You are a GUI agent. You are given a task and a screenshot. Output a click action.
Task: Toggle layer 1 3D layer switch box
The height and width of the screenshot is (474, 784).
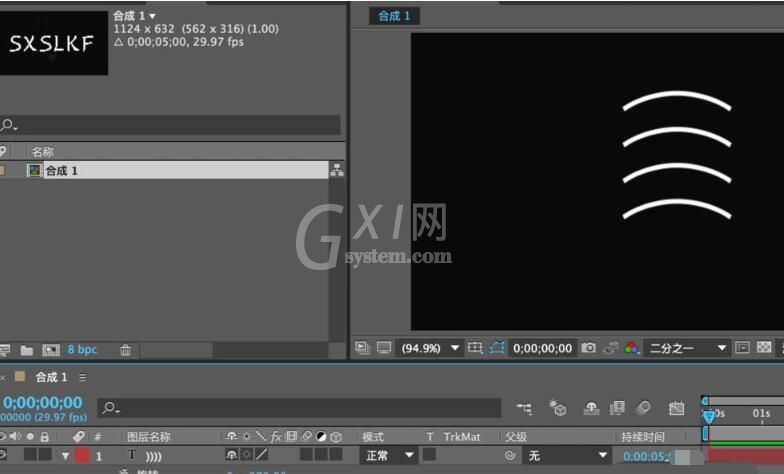pos(336,454)
